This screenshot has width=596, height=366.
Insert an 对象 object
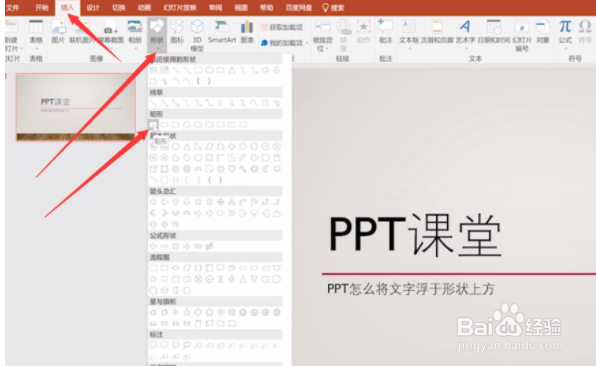tap(542, 32)
